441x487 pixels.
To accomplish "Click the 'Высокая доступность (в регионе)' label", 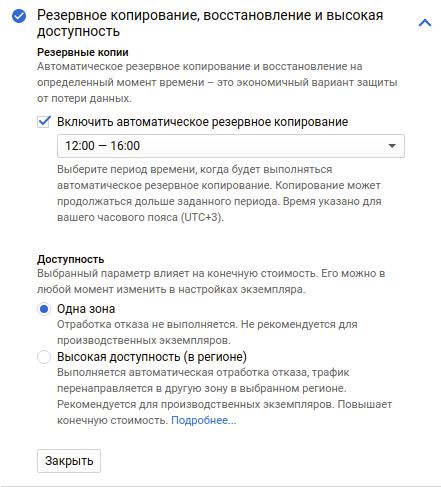I will click(x=152, y=357).
